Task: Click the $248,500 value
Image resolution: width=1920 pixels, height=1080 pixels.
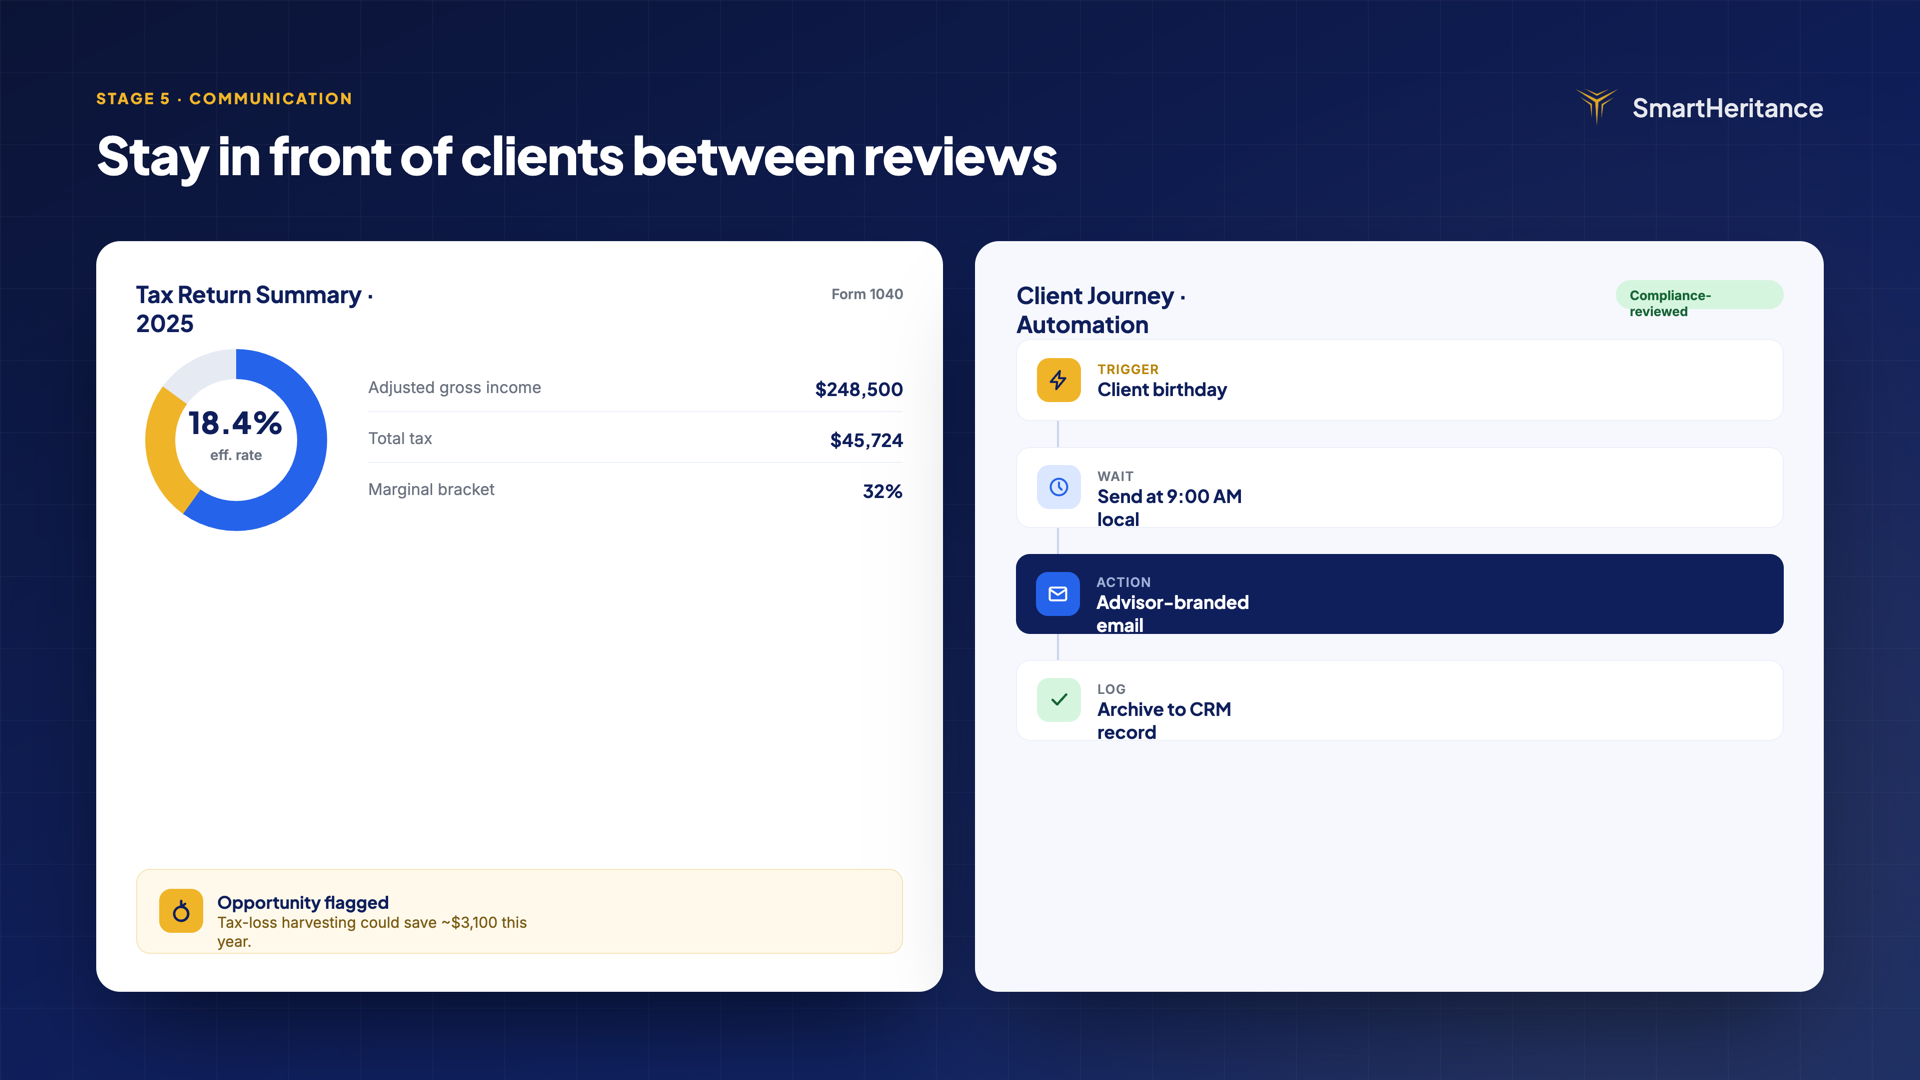Action: 858,389
